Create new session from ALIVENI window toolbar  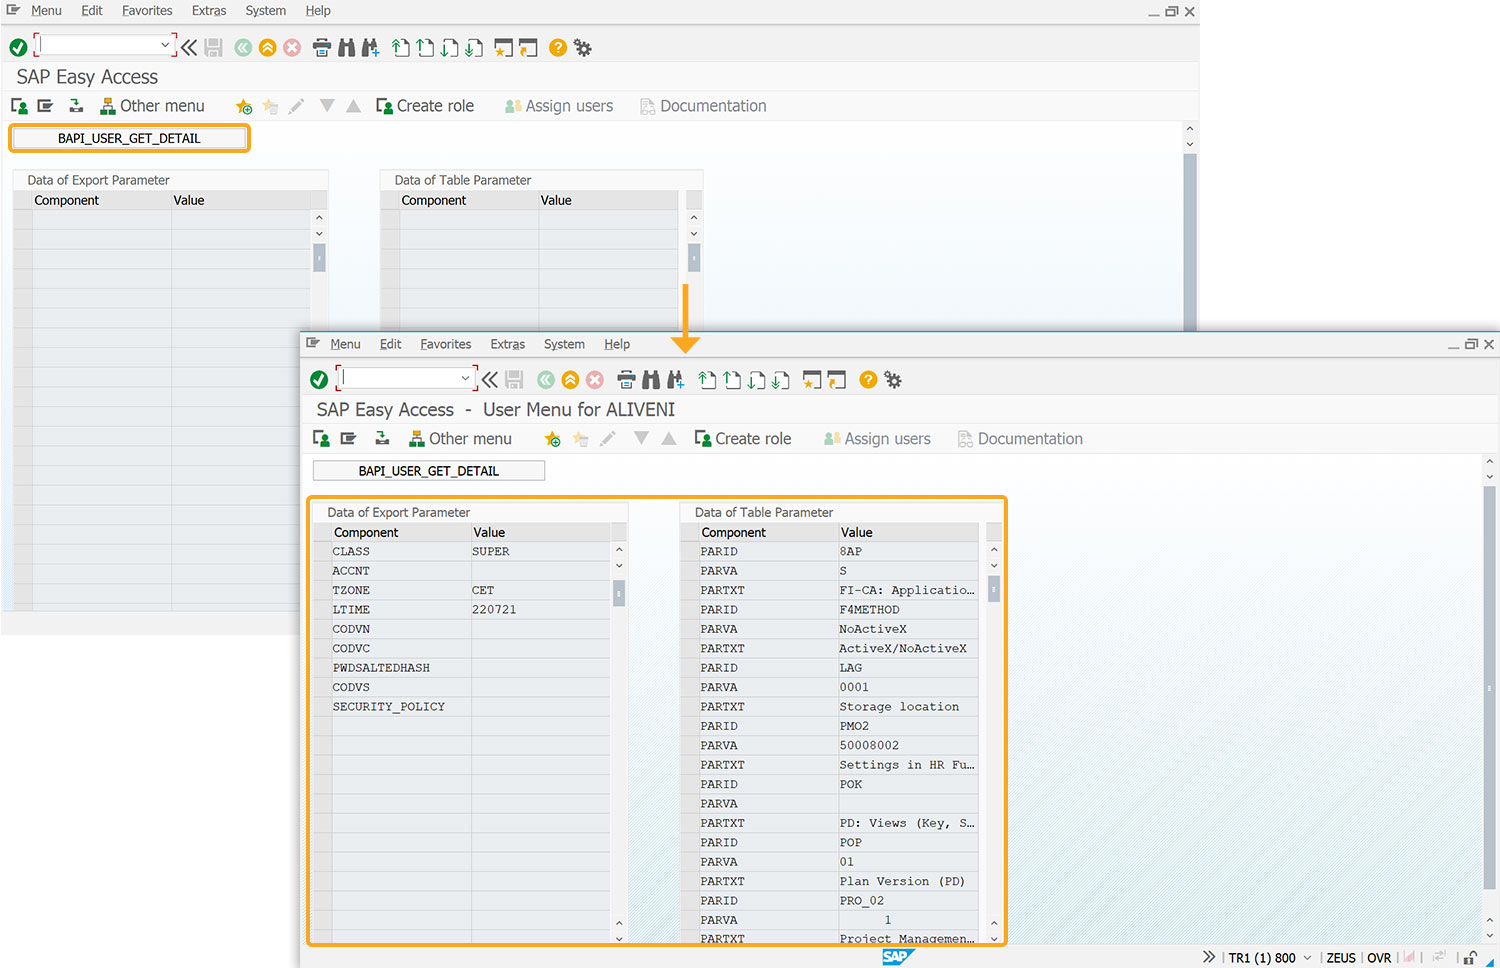pyautogui.click(x=812, y=380)
